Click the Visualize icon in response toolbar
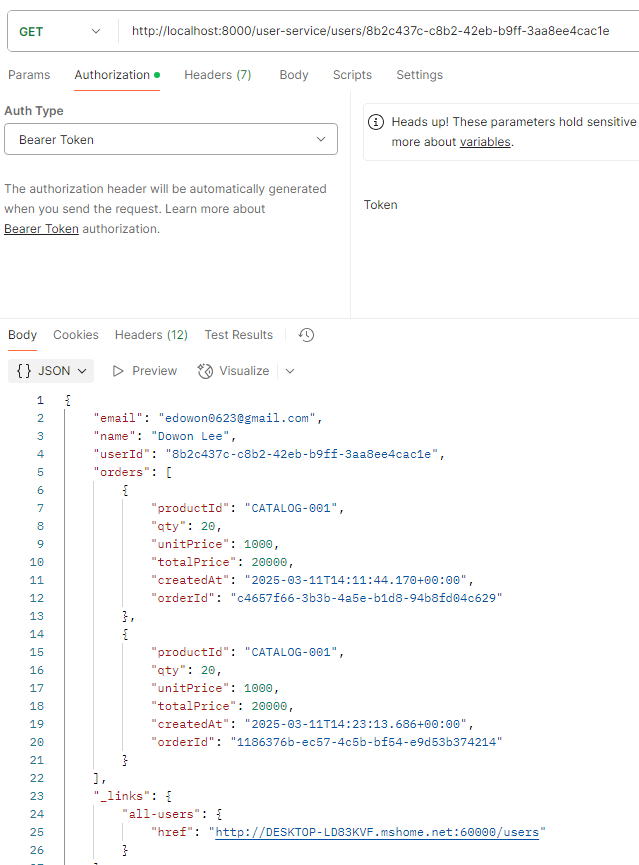This screenshot has height=865, width=639. pyautogui.click(x=206, y=371)
